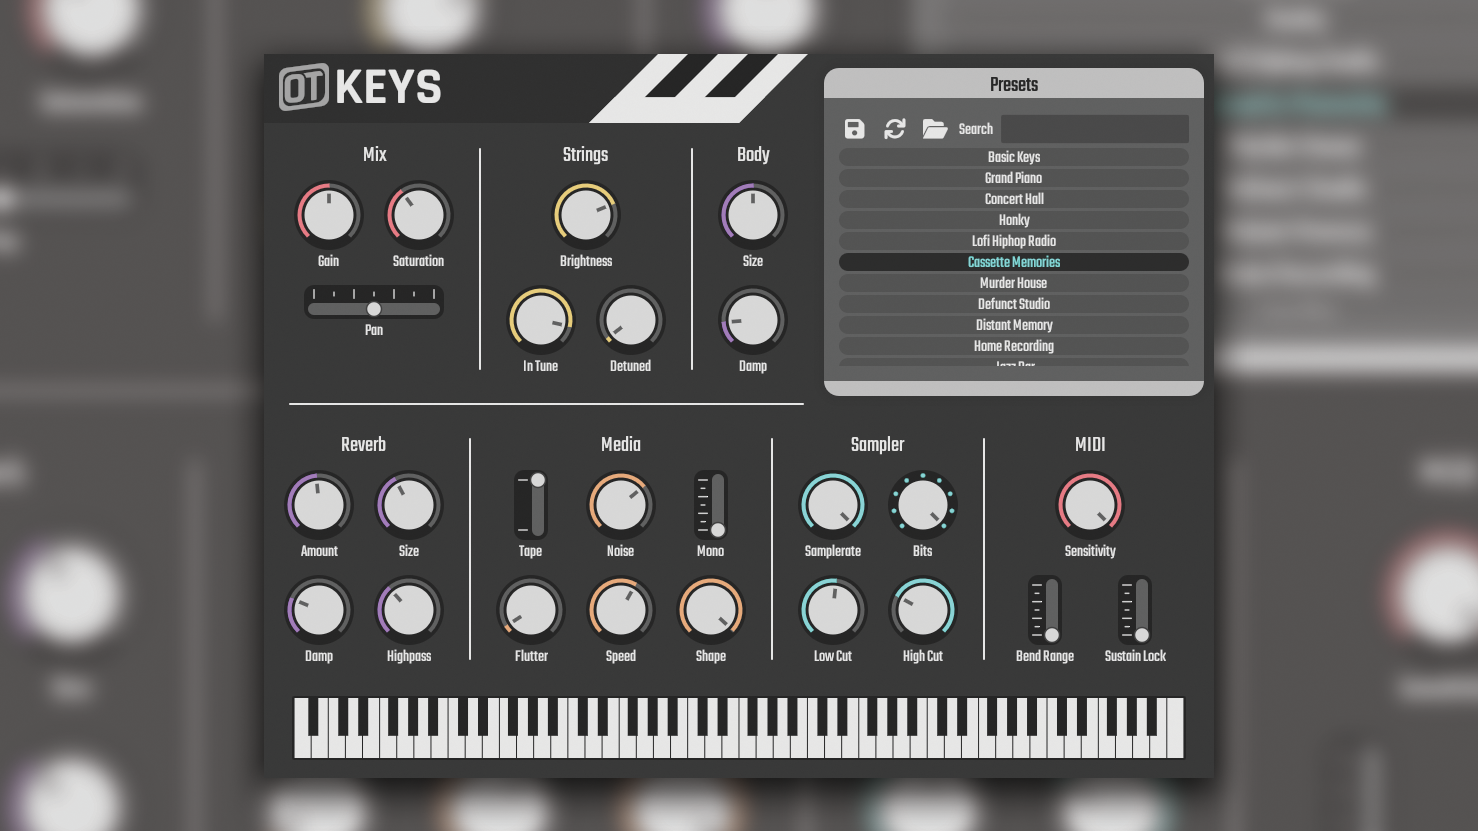The width and height of the screenshot is (1478, 831).
Task: Load the Grand Piano preset
Action: click(x=1014, y=177)
